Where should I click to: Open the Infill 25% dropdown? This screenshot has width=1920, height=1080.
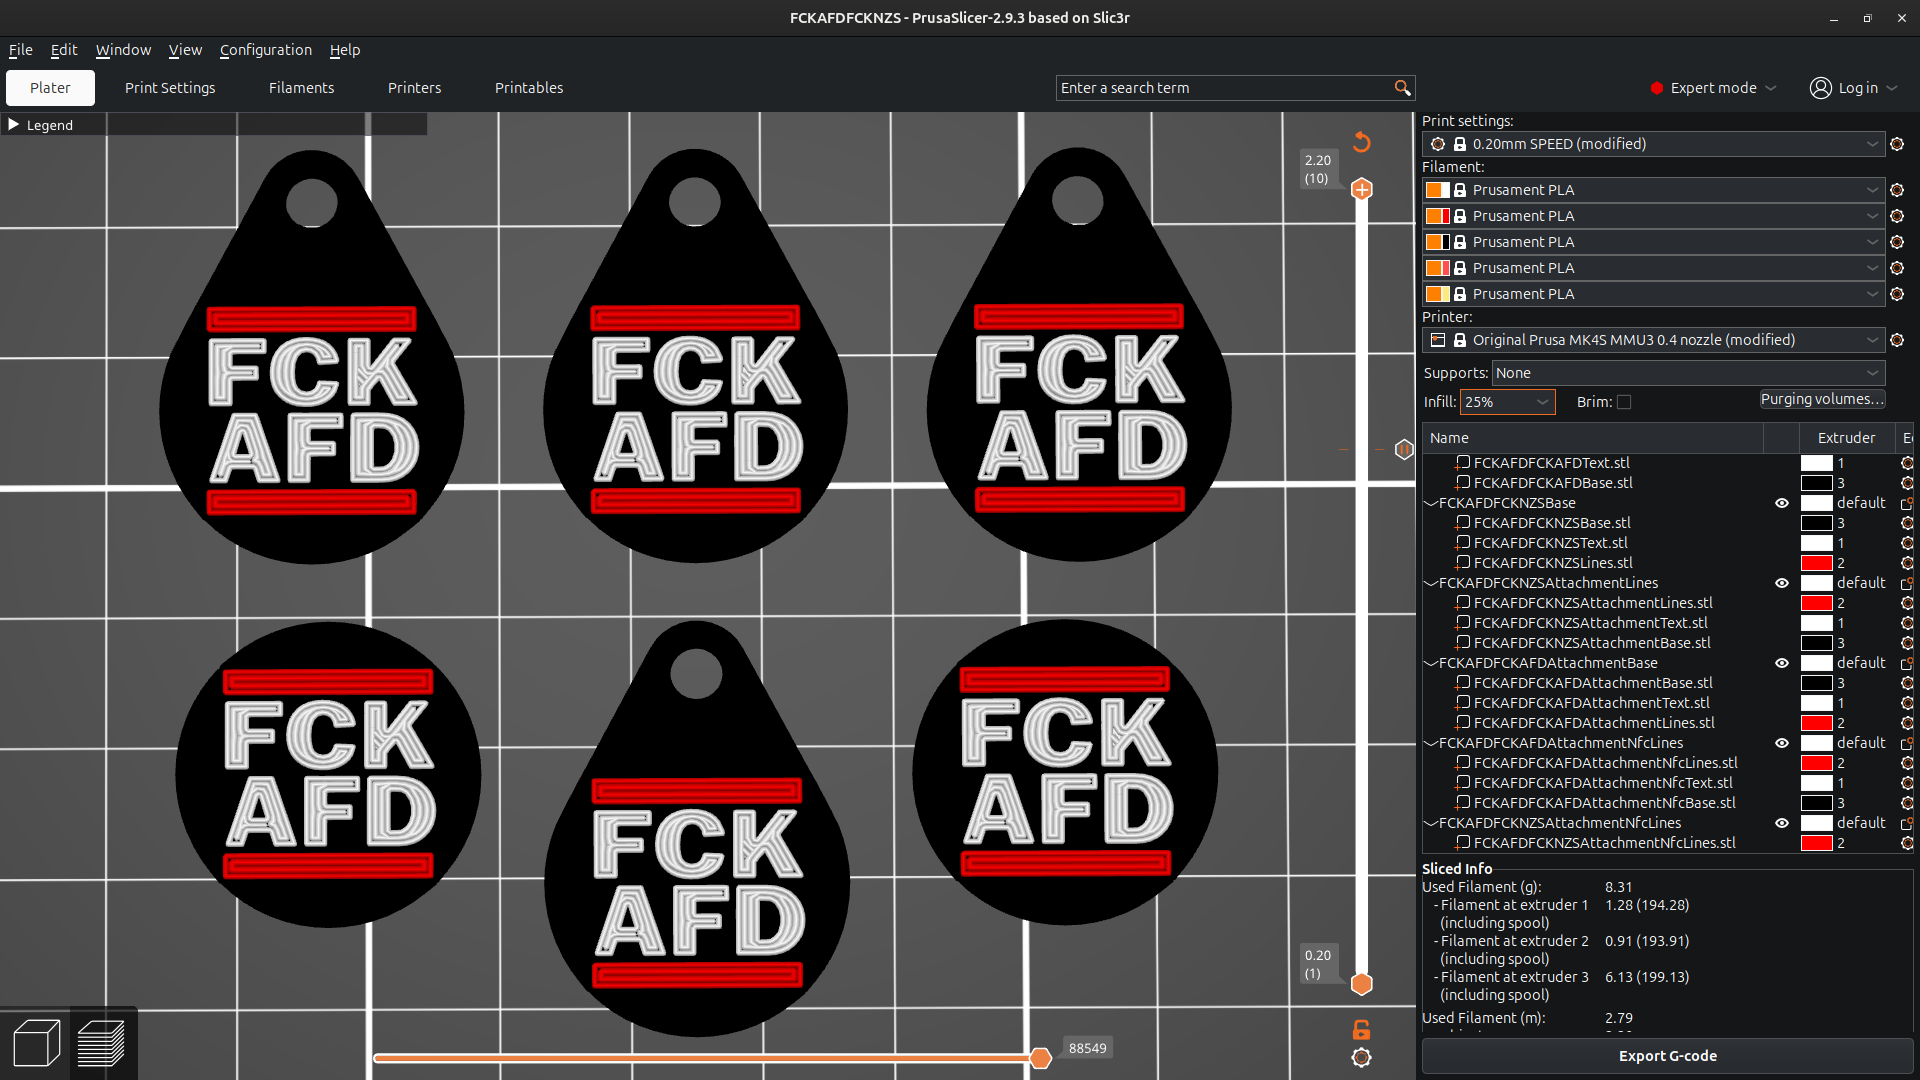[x=1508, y=402]
